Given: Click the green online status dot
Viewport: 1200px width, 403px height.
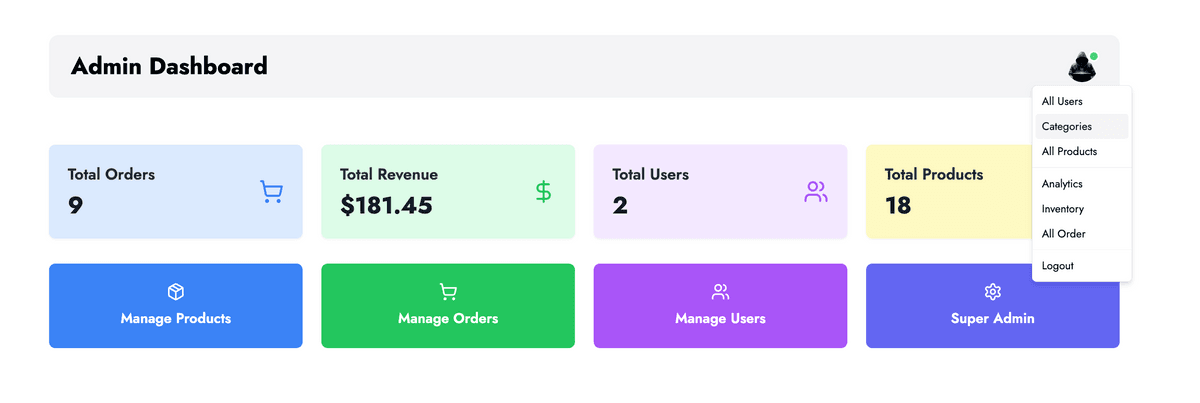Looking at the screenshot, I should click(1094, 56).
